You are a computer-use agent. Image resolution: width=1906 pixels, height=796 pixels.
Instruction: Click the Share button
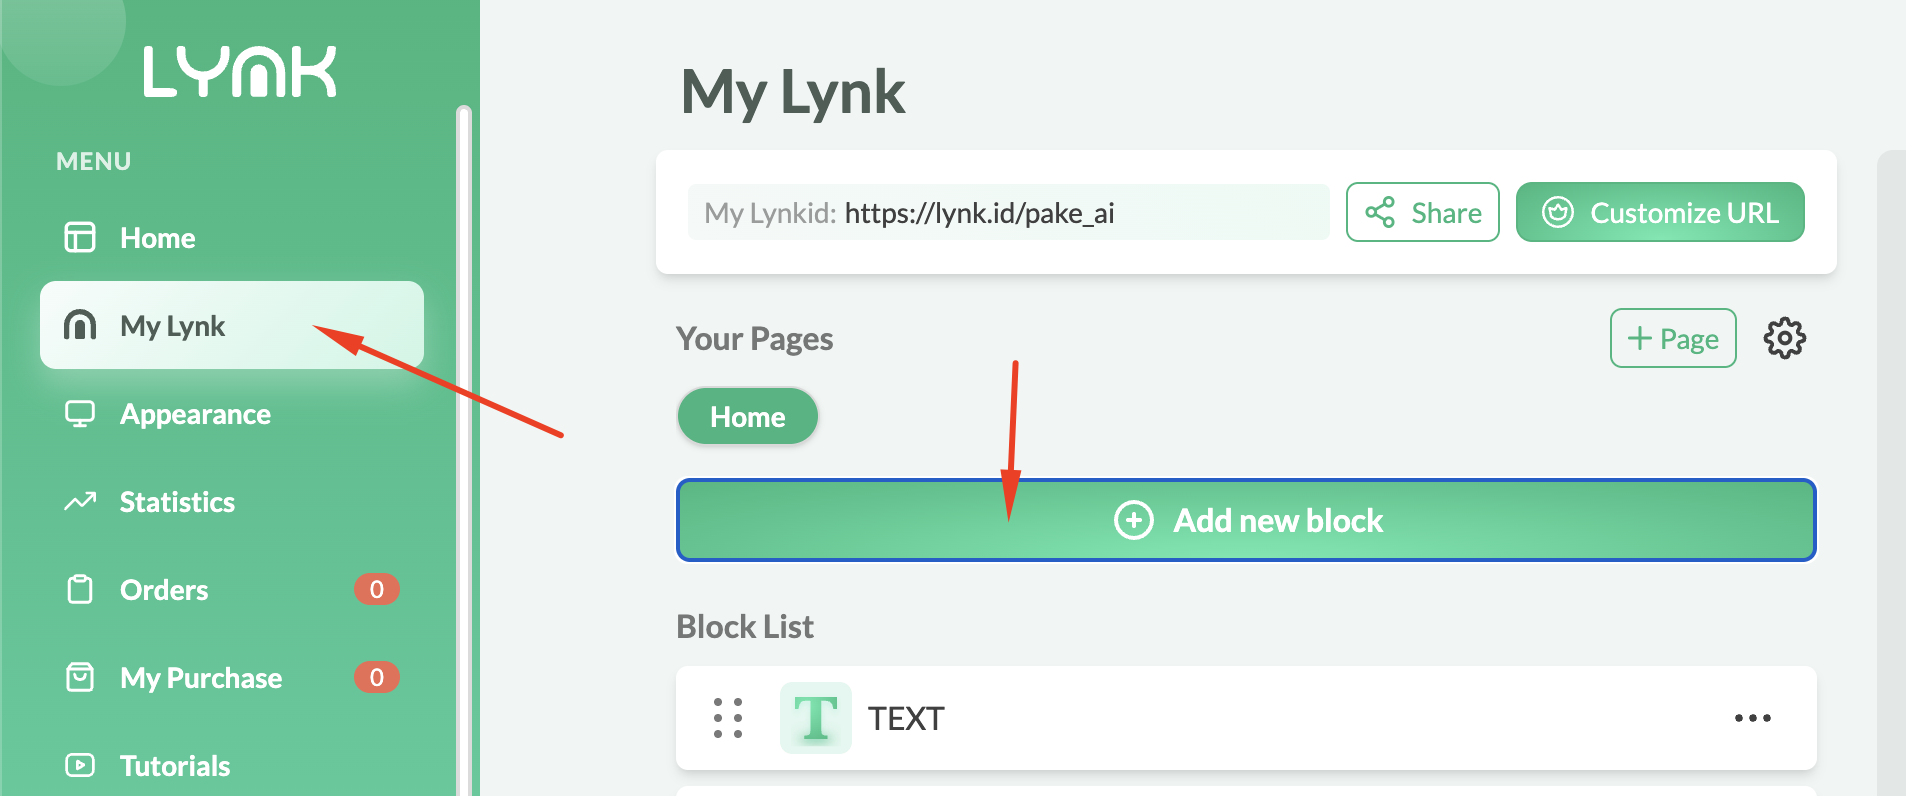pos(1422,212)
